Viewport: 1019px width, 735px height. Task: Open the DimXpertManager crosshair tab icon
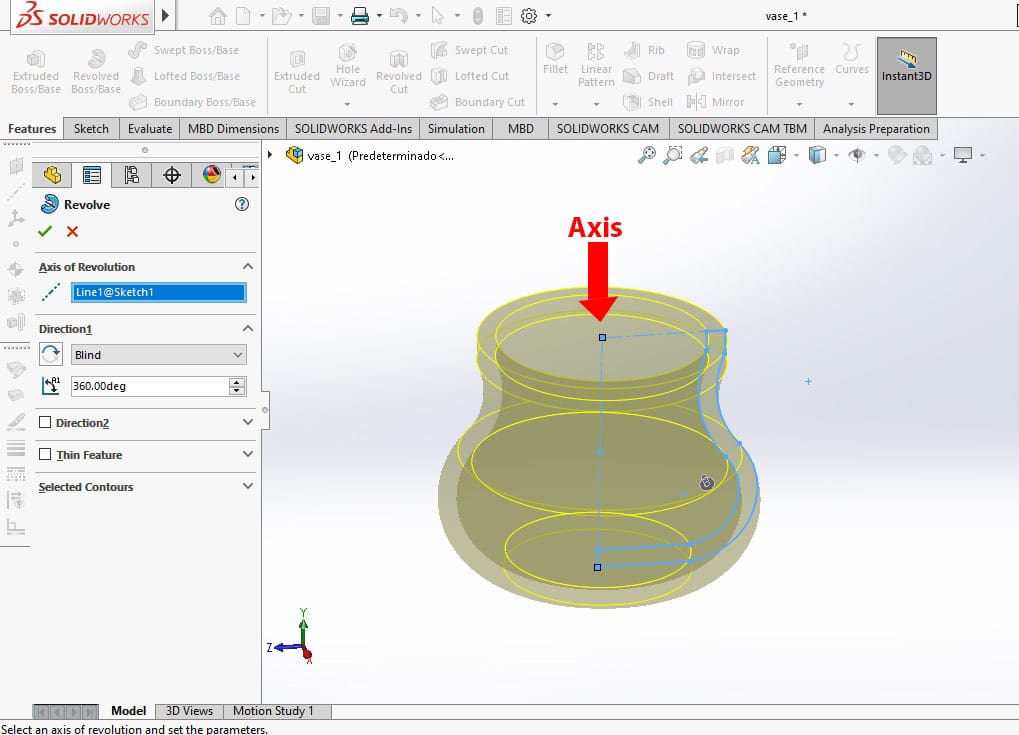tap(172, 175)
